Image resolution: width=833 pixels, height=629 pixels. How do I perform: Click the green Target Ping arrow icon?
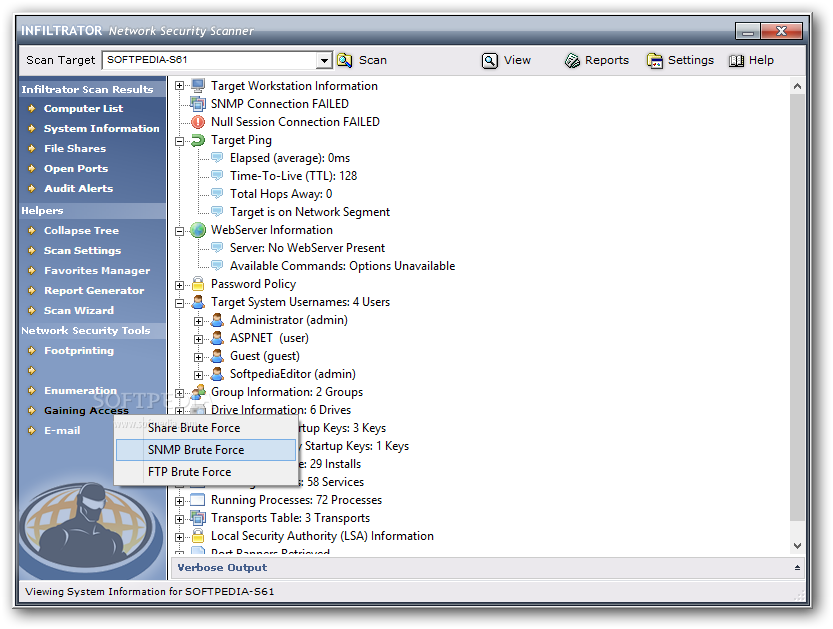point(198,140)
